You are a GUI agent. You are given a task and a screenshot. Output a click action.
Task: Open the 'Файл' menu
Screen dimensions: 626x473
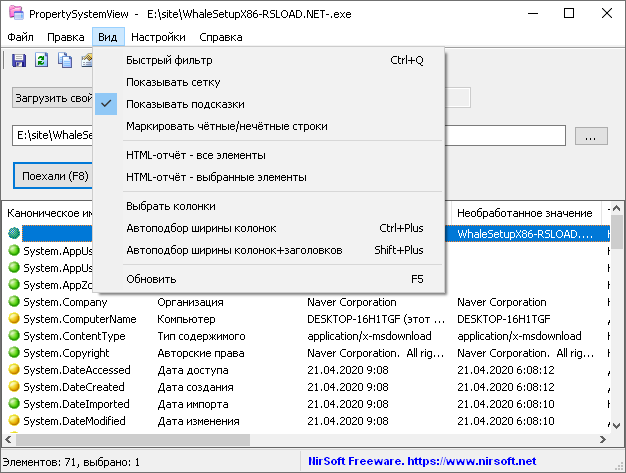(x=21, y=37)
